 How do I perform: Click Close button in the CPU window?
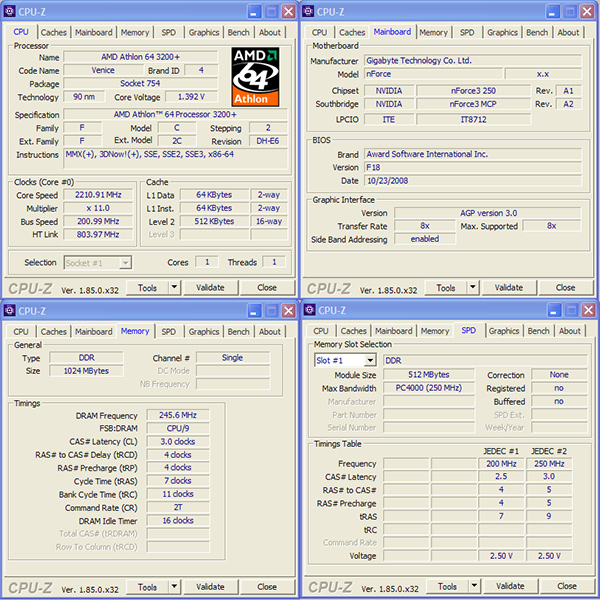(x=267, y=287)
